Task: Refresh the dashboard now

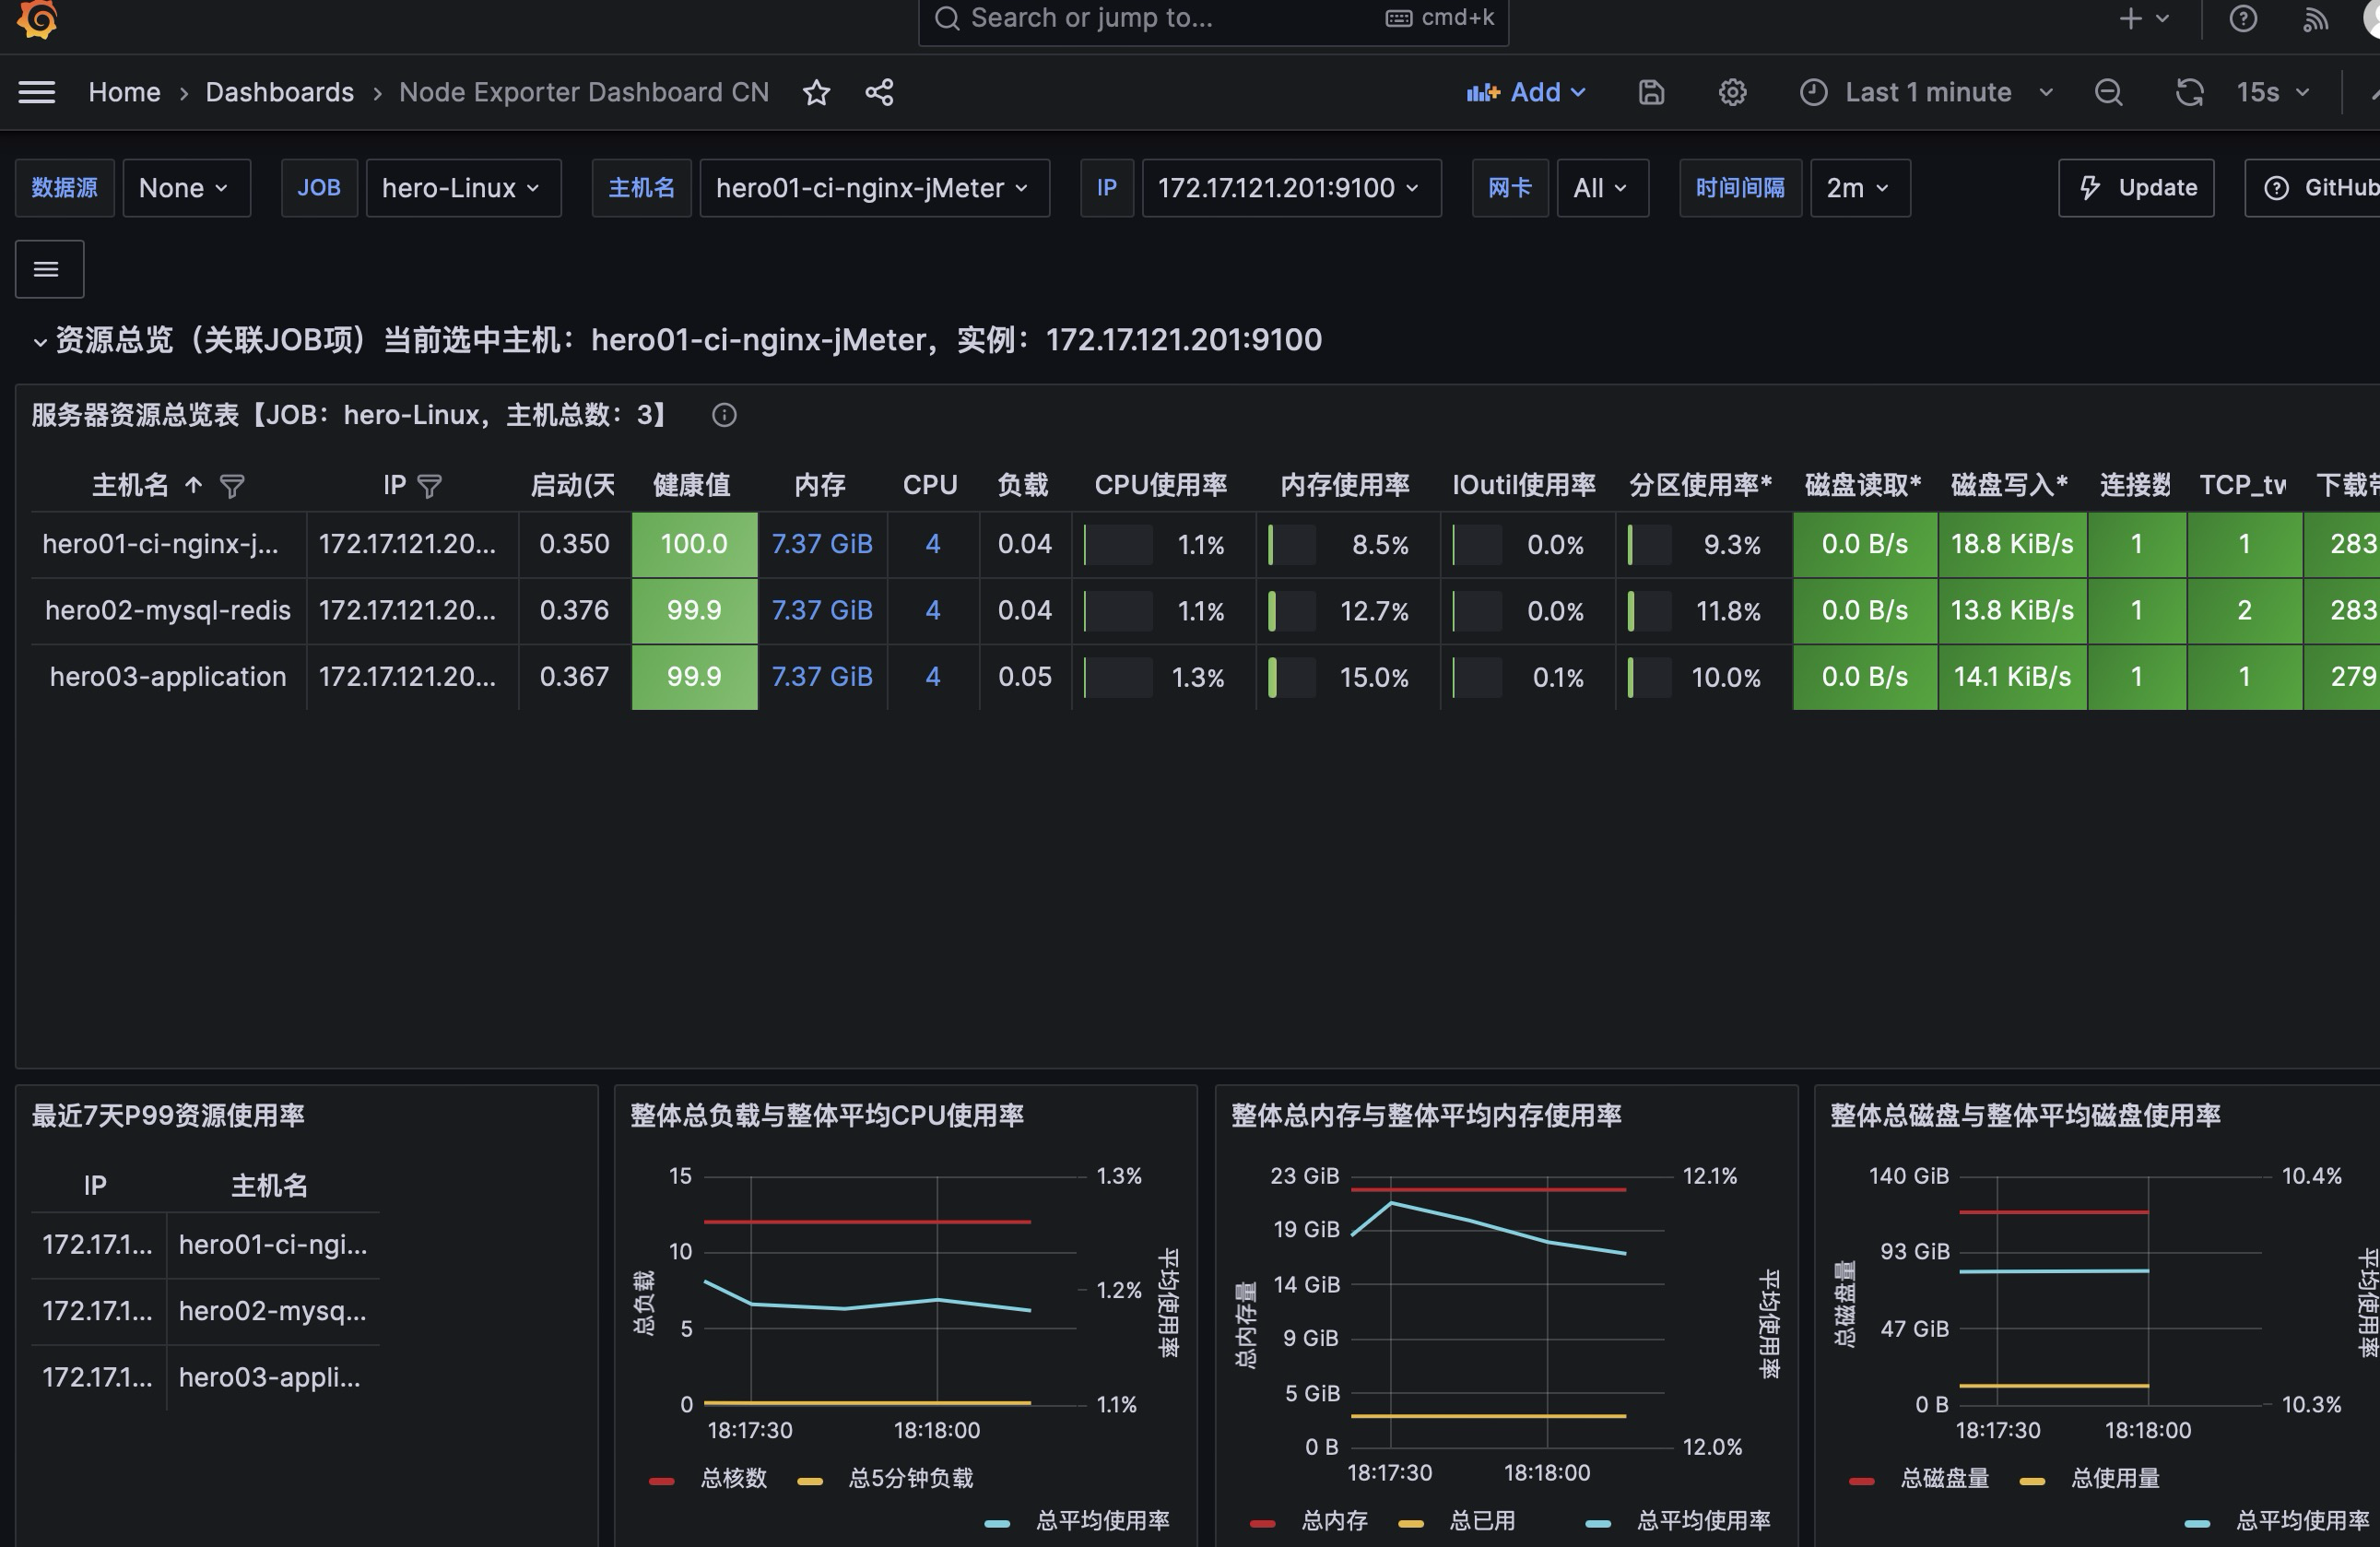Action: (x=2189, y=92)
